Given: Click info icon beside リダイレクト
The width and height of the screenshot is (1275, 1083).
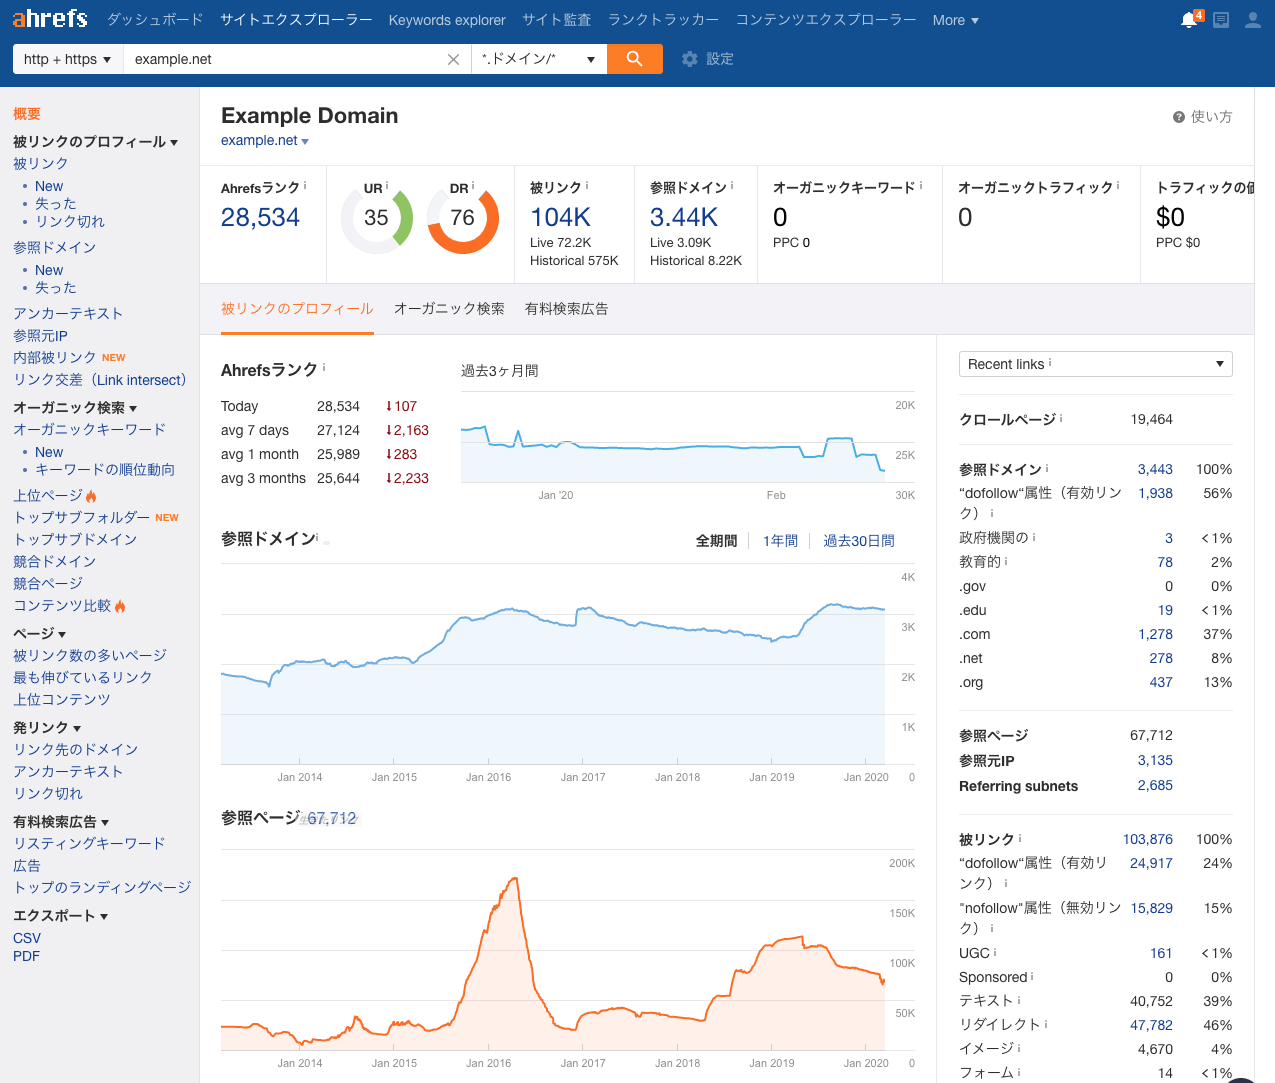Looking at the screenshot, I should coord(1046,1023).
